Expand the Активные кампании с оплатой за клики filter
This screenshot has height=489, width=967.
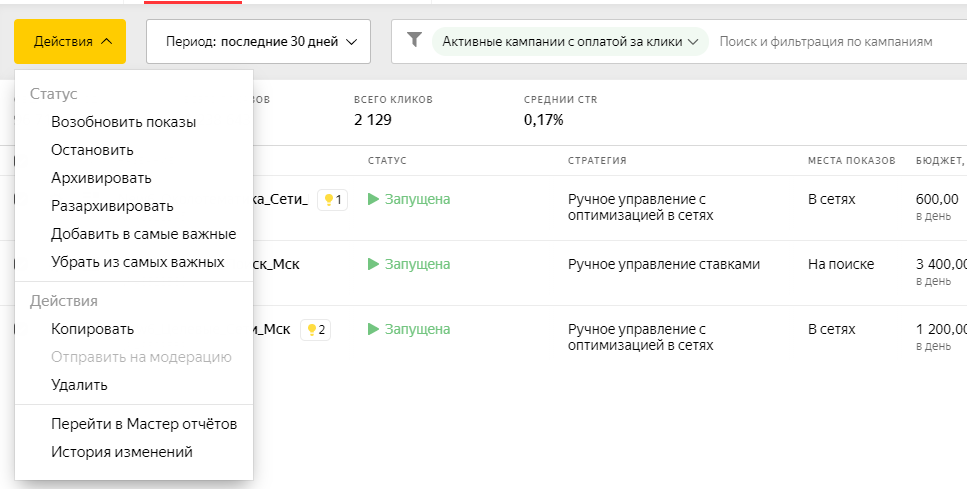tap(570, 42)
